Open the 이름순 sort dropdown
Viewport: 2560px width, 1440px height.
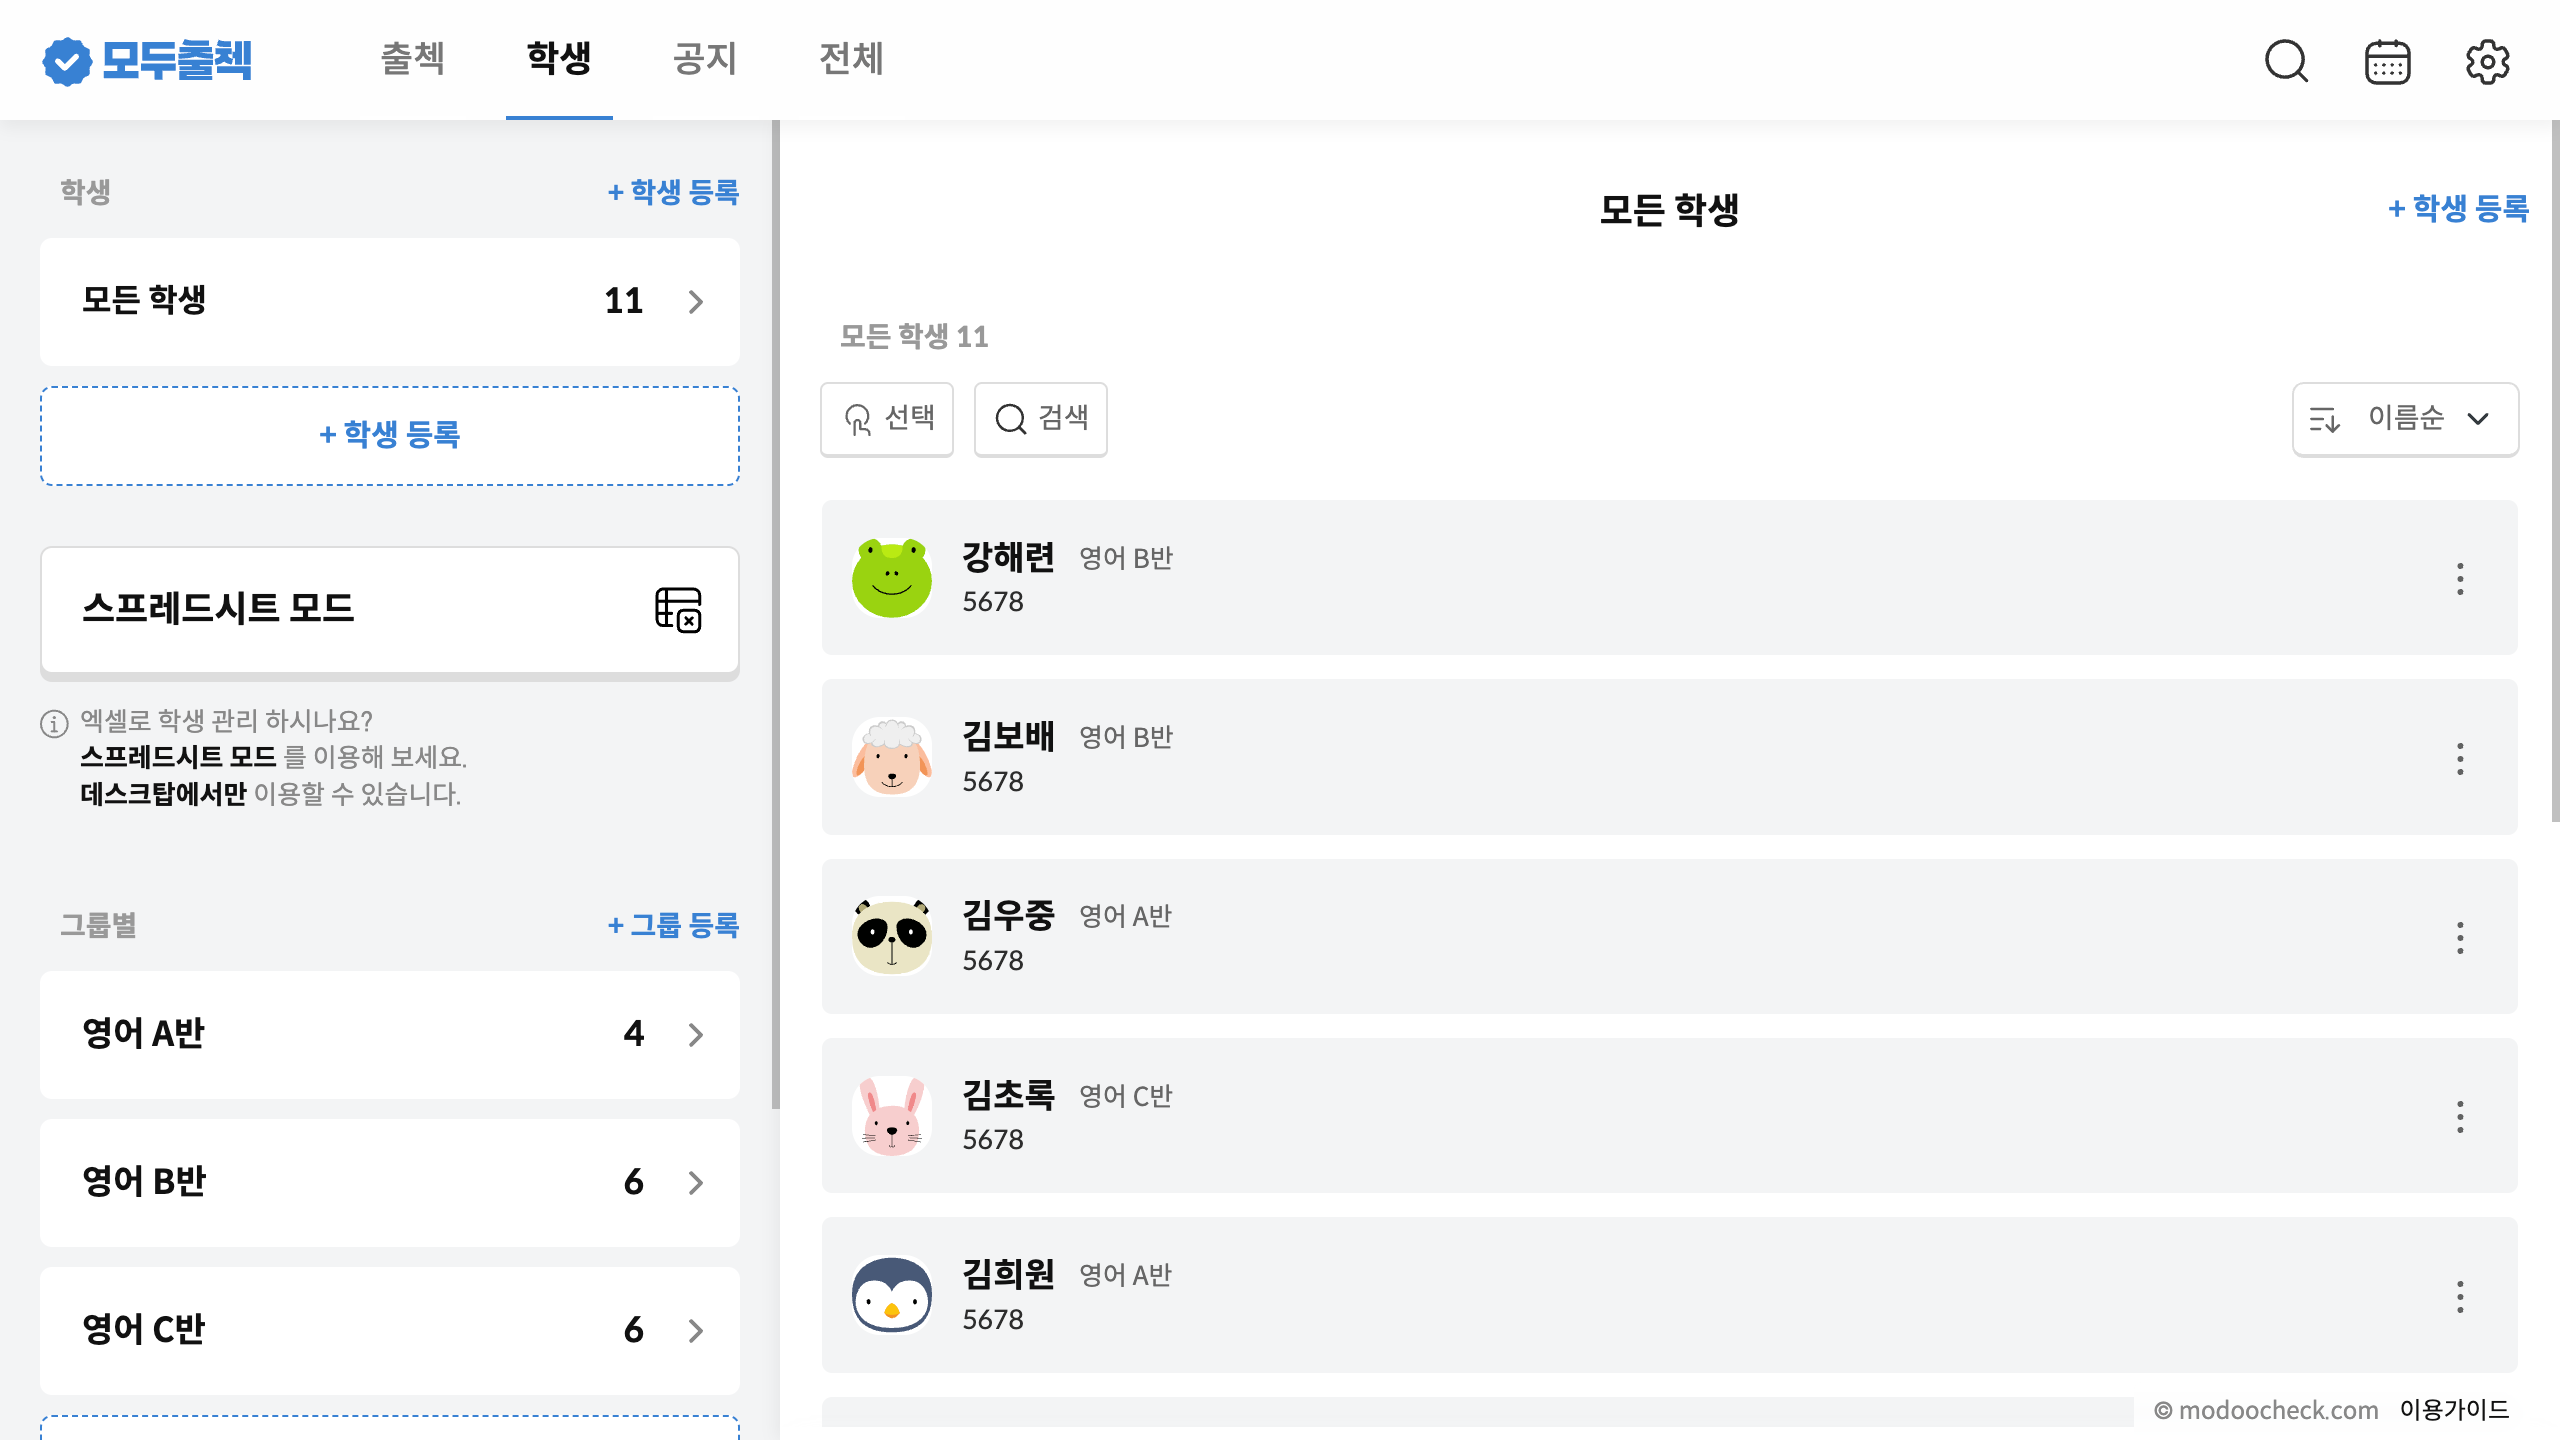(x=2405, y=418)
